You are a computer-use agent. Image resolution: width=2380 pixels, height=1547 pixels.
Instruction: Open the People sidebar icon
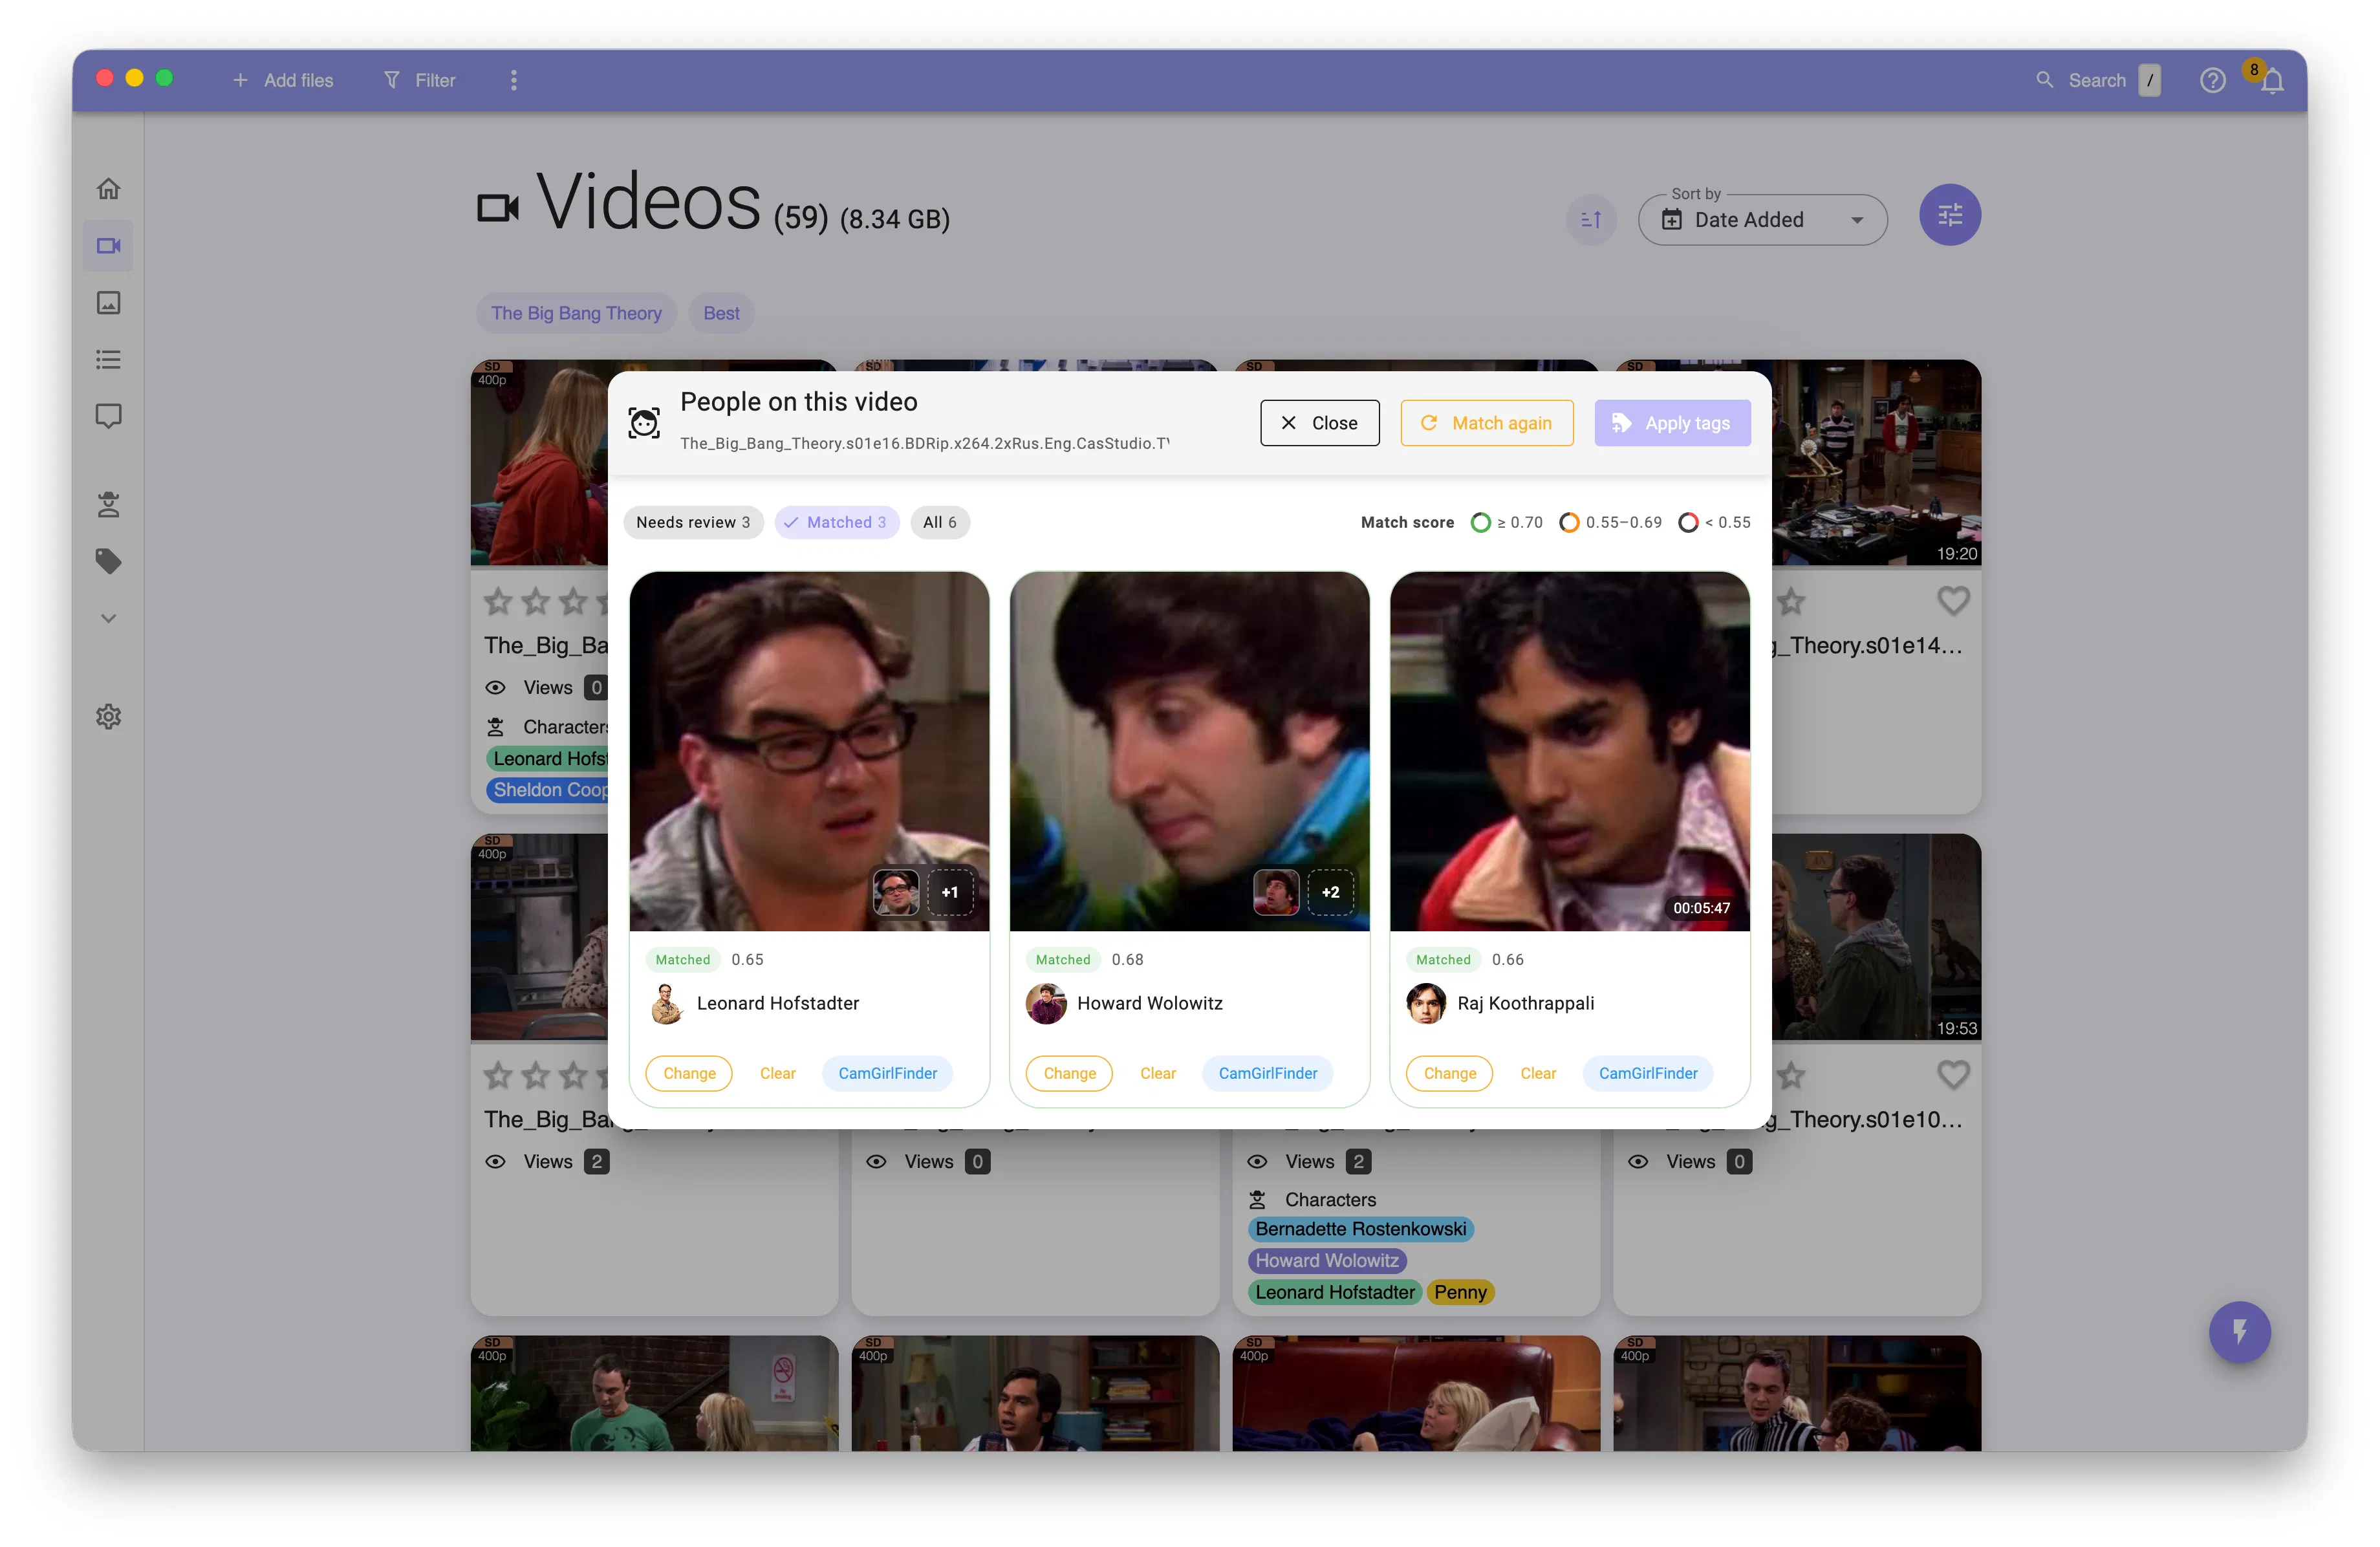108,504
